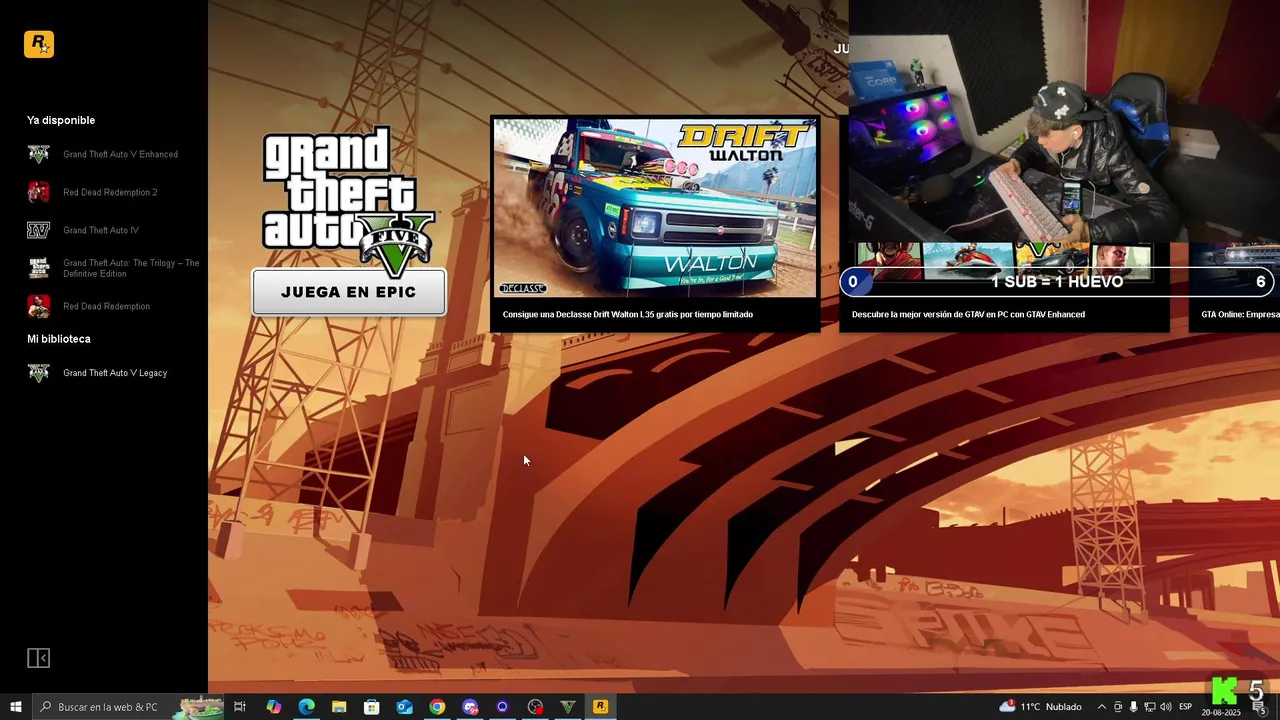
Task: Click the 1 SUB = 1 HUEVO progress bar
Action: [x=1057, y=282]
